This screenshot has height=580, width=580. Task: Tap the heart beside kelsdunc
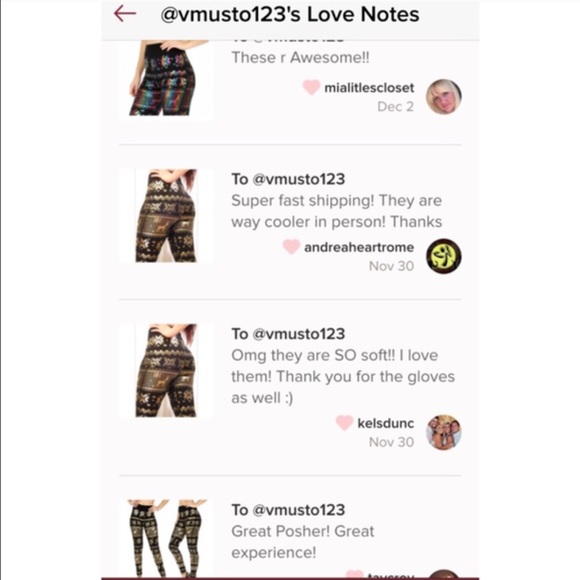[344, 423]
